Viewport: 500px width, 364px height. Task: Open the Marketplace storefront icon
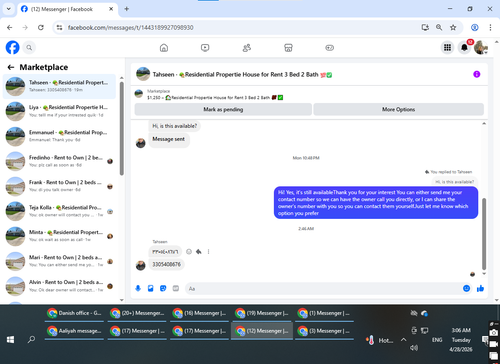point(288,48)
